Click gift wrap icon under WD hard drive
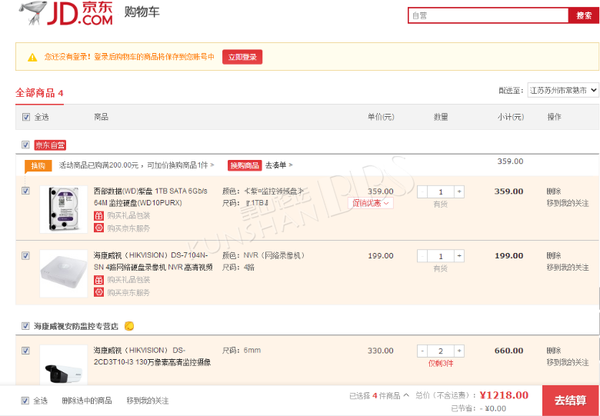This screenshot has height=416, width=600. pyautogui.click(x=99, y=215)
